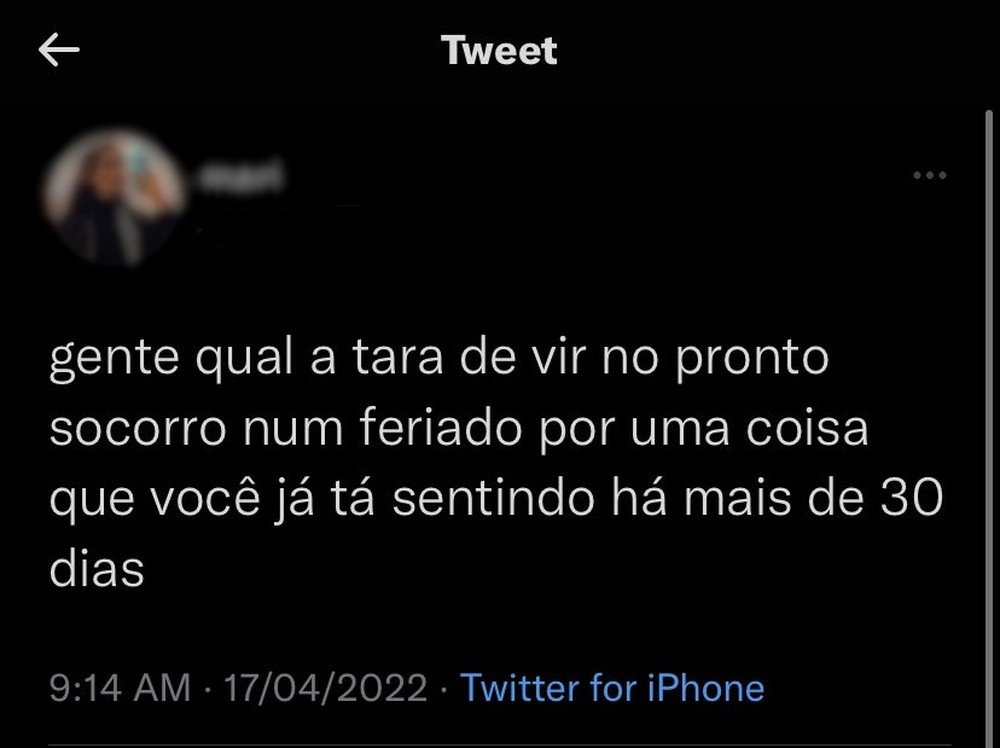The width and height of the screenshot is (1000, 748).
Task: Click the word "tara" in the first line
Action: point(397,358)
